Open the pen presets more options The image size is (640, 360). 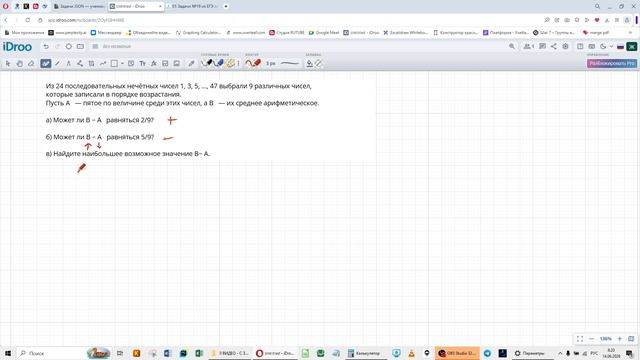point(238,63)
